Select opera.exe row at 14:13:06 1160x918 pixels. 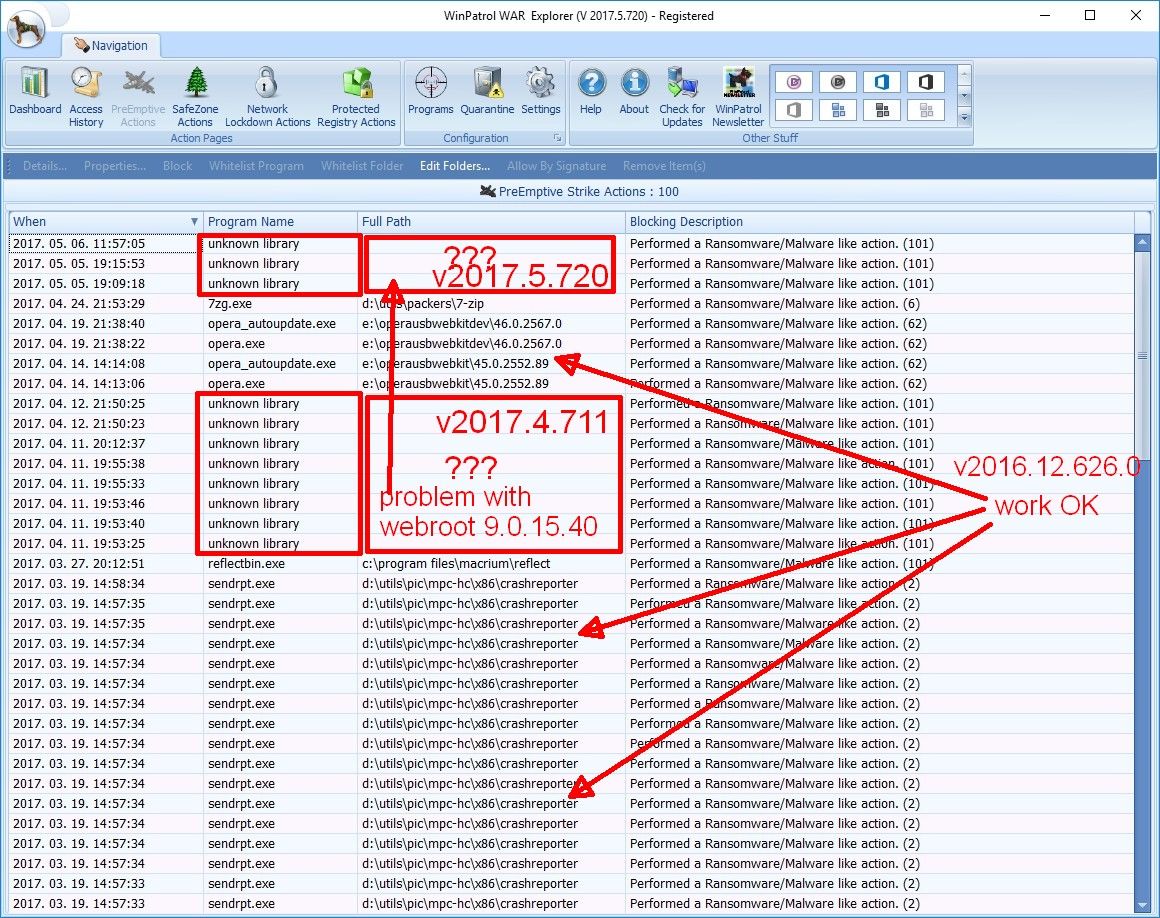point(571,384)
